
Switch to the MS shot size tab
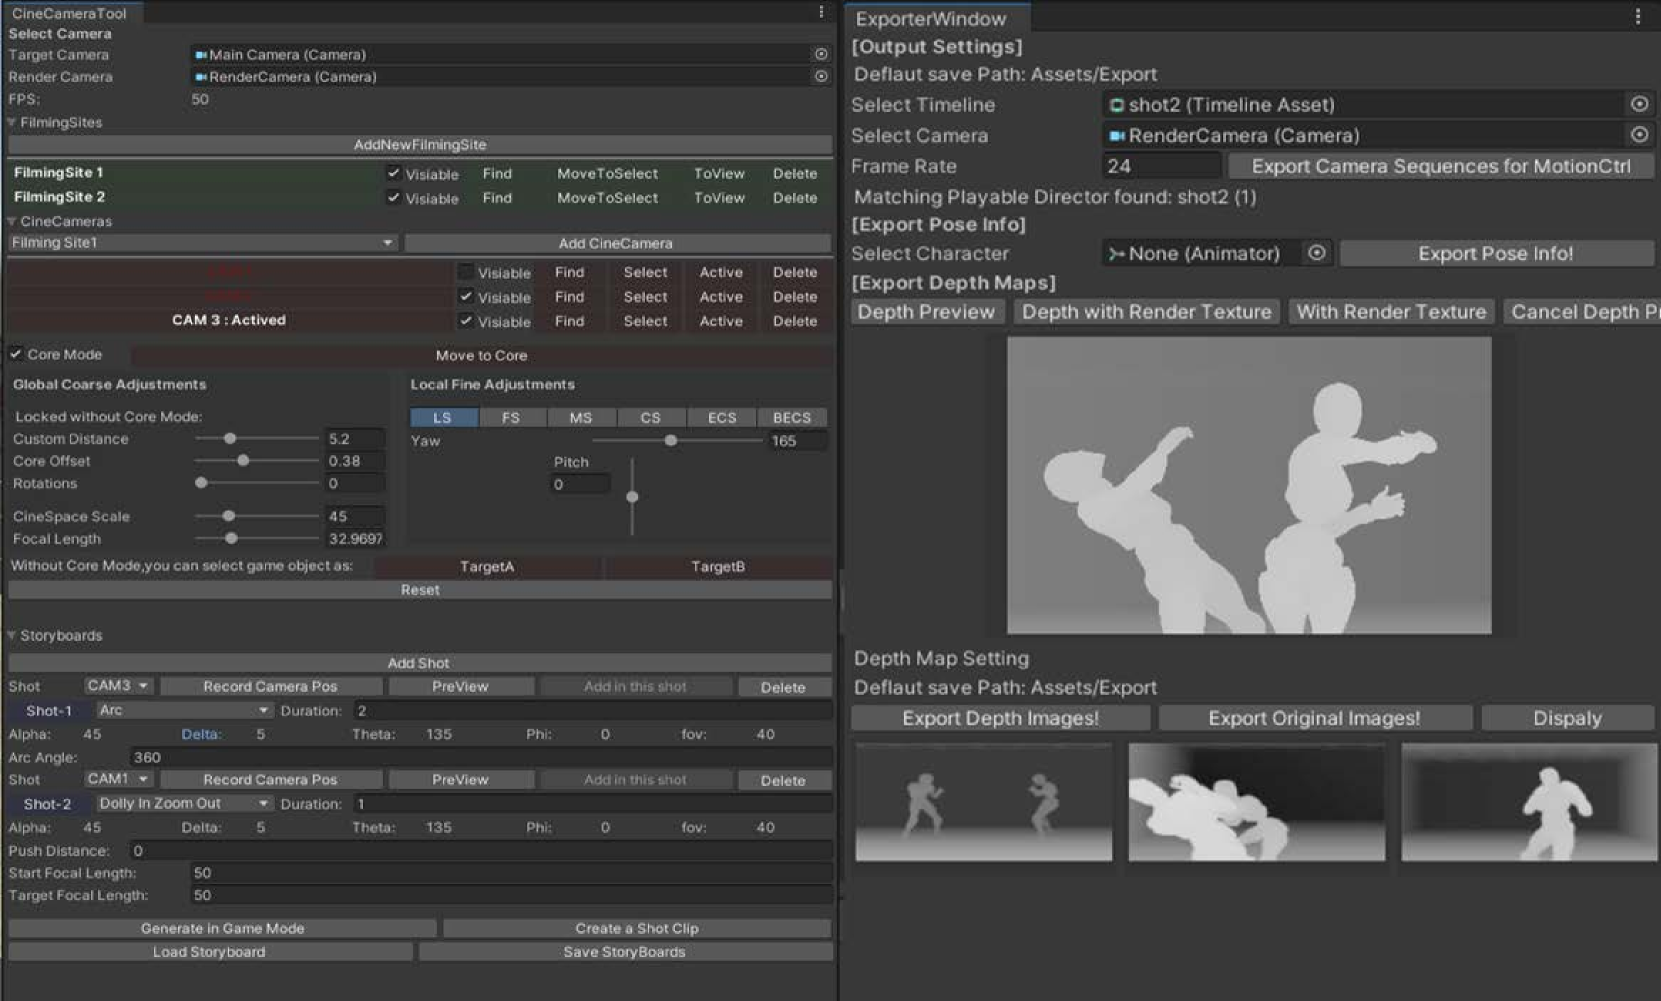[x=580, y=417]
